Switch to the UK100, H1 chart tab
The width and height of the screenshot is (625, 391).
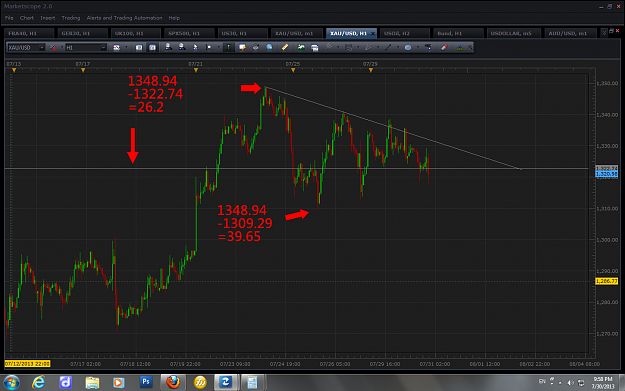click(136, 33)
